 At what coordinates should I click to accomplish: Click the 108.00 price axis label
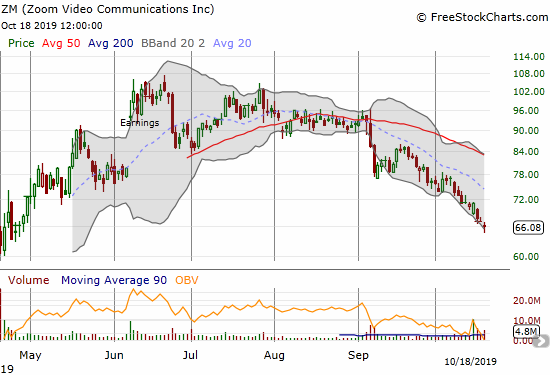(x=529, y=74)
